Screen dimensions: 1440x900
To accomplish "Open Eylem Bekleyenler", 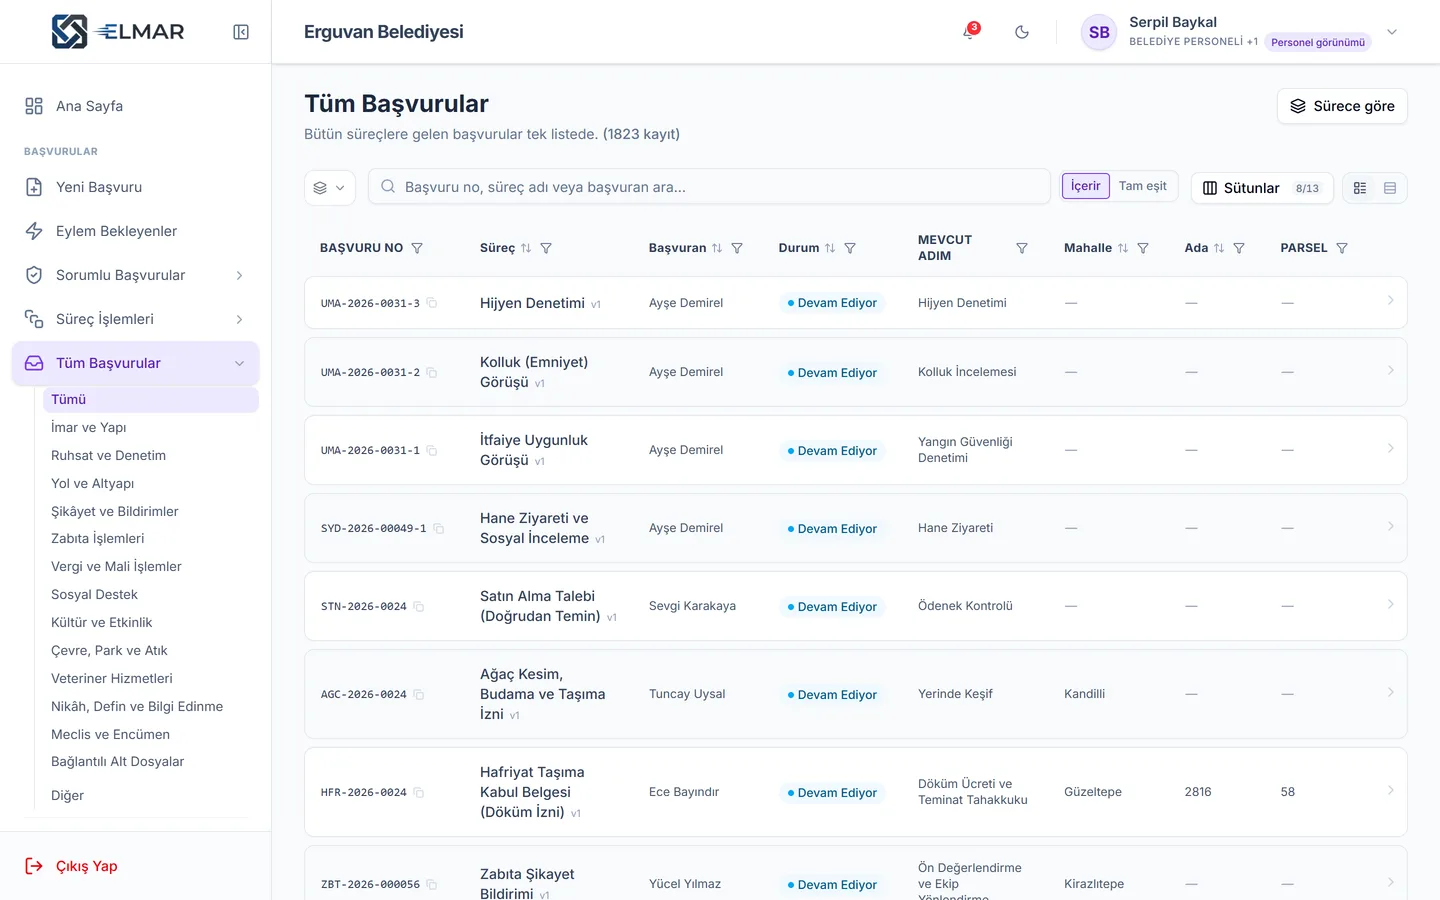I will (136, 231).
